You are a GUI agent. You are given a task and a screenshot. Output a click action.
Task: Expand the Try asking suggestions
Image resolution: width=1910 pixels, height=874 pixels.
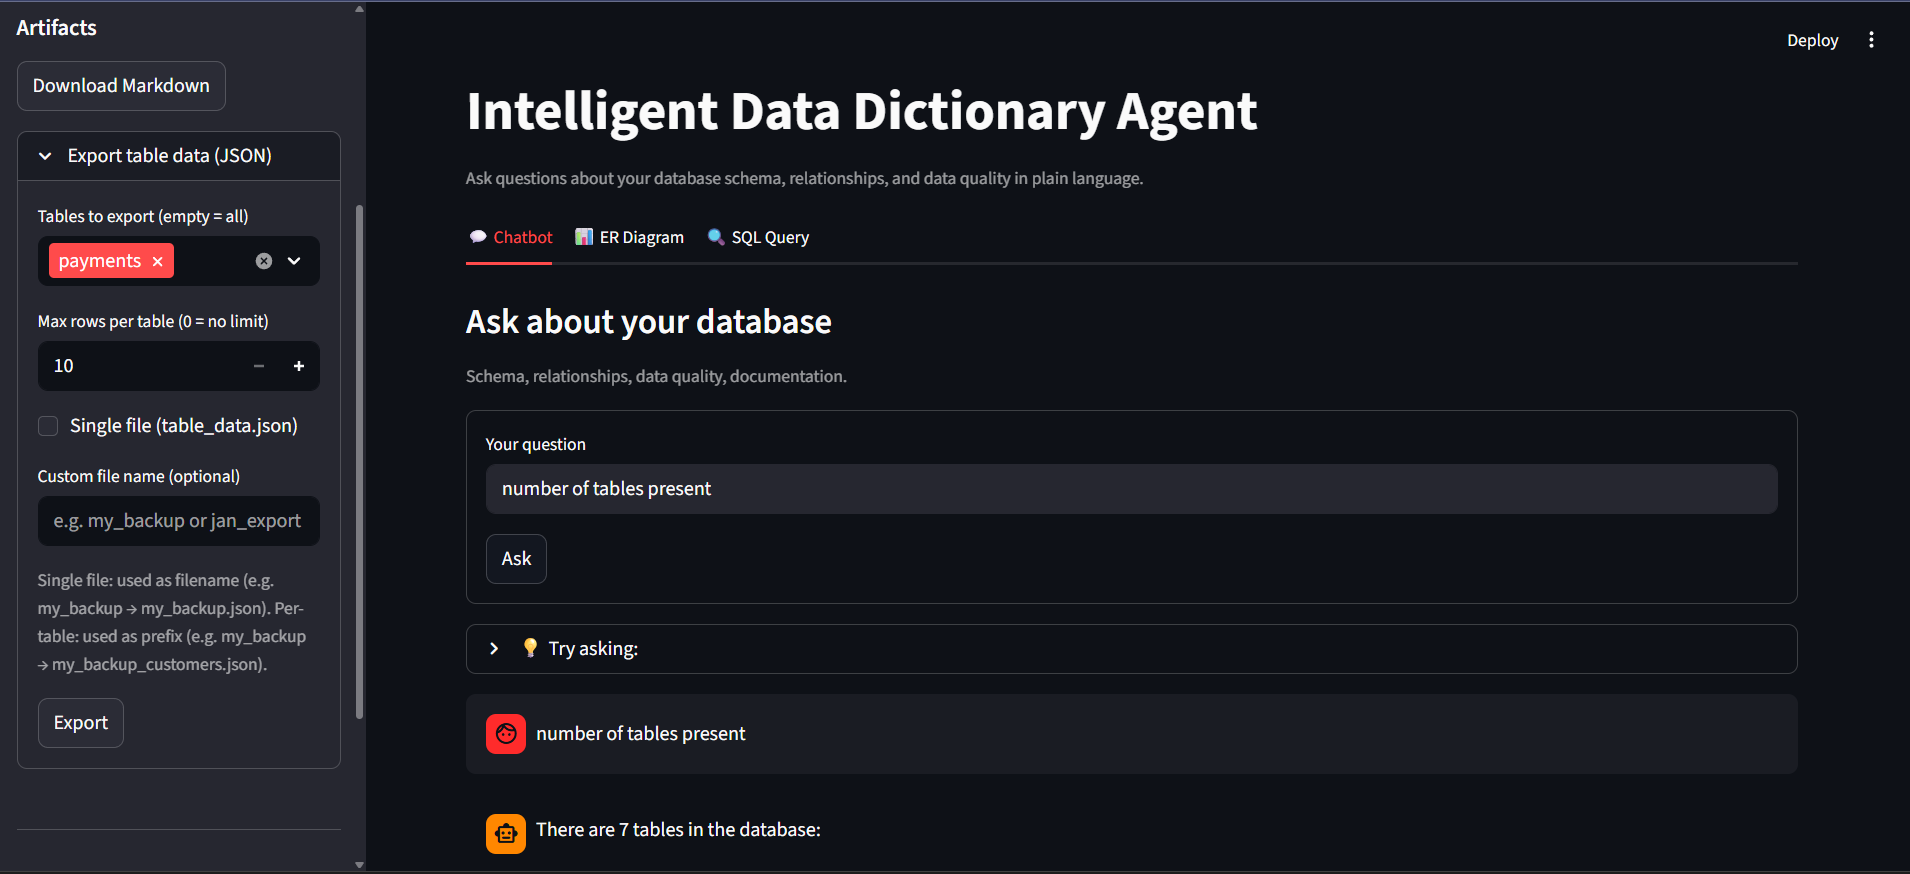1131,649
